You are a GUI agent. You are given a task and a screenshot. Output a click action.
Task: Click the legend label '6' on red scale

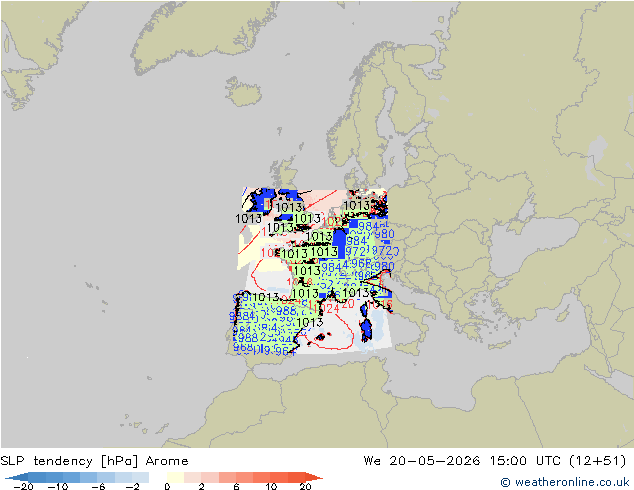(x=236, y=486)
